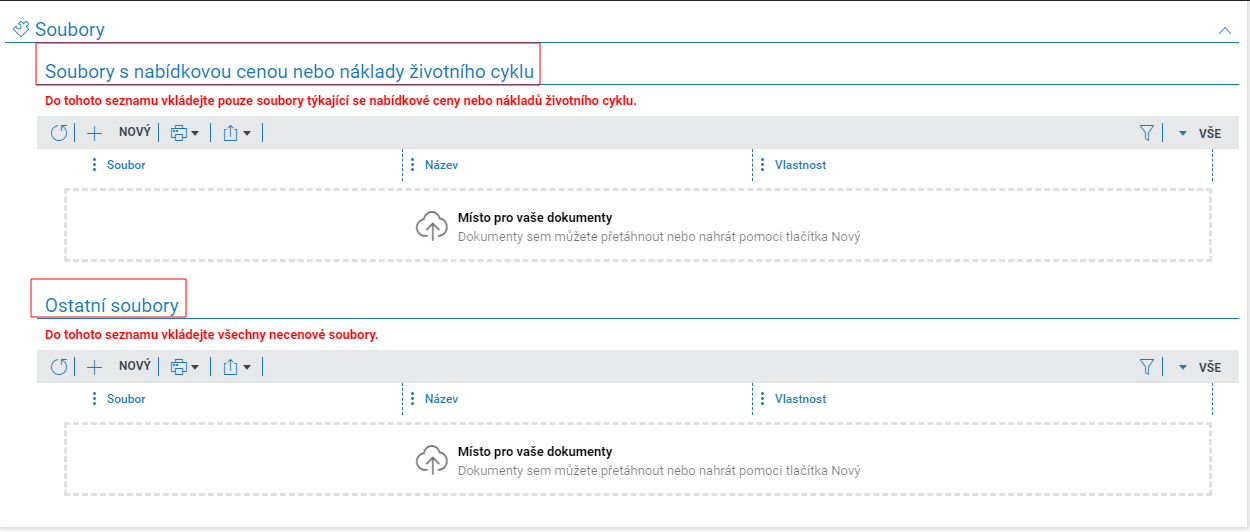The width and height of the screenshot is (1250, 532).
Task: Click upload cloud in Ostatní soubory drop zone
Action: [x=432, y=460]
